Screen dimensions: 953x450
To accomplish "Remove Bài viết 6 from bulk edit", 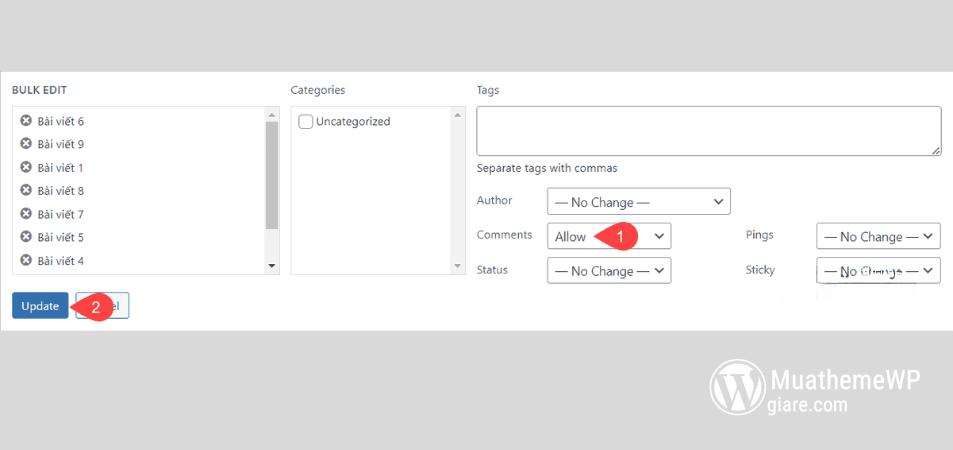I will (x=26, y=121).
